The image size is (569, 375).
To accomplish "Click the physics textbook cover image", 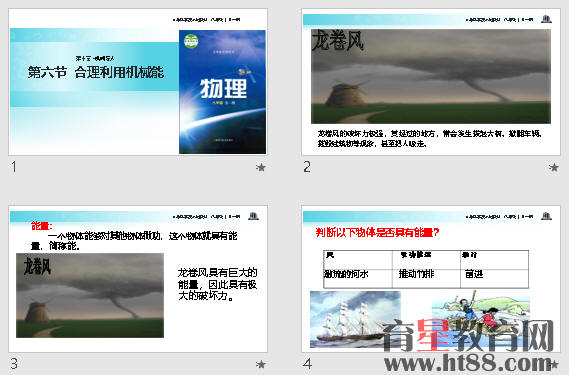I will [222, 92].
